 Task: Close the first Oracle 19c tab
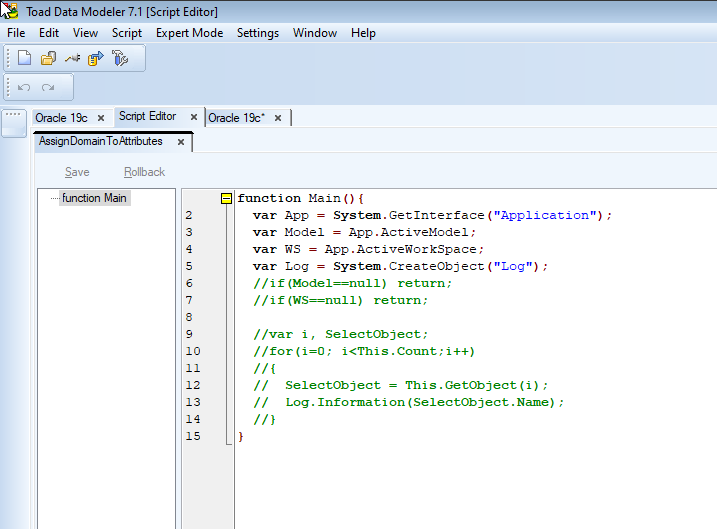[x=101, y=118]
